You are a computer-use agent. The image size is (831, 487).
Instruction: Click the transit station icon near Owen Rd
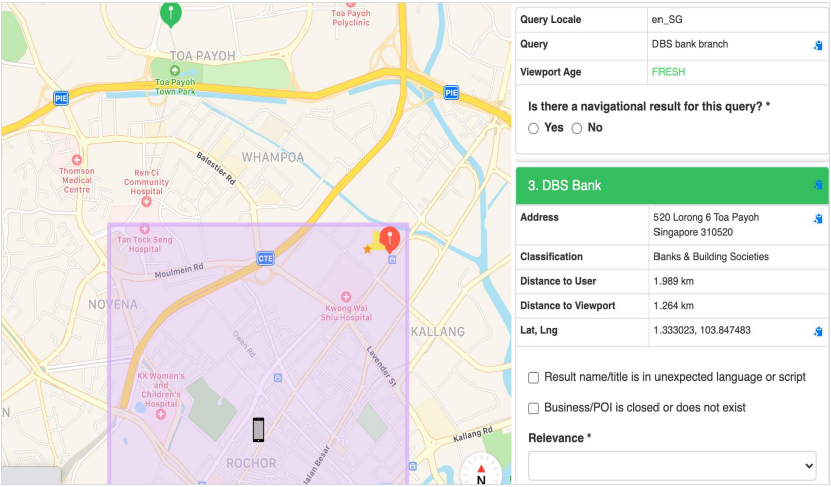[278, 378]
